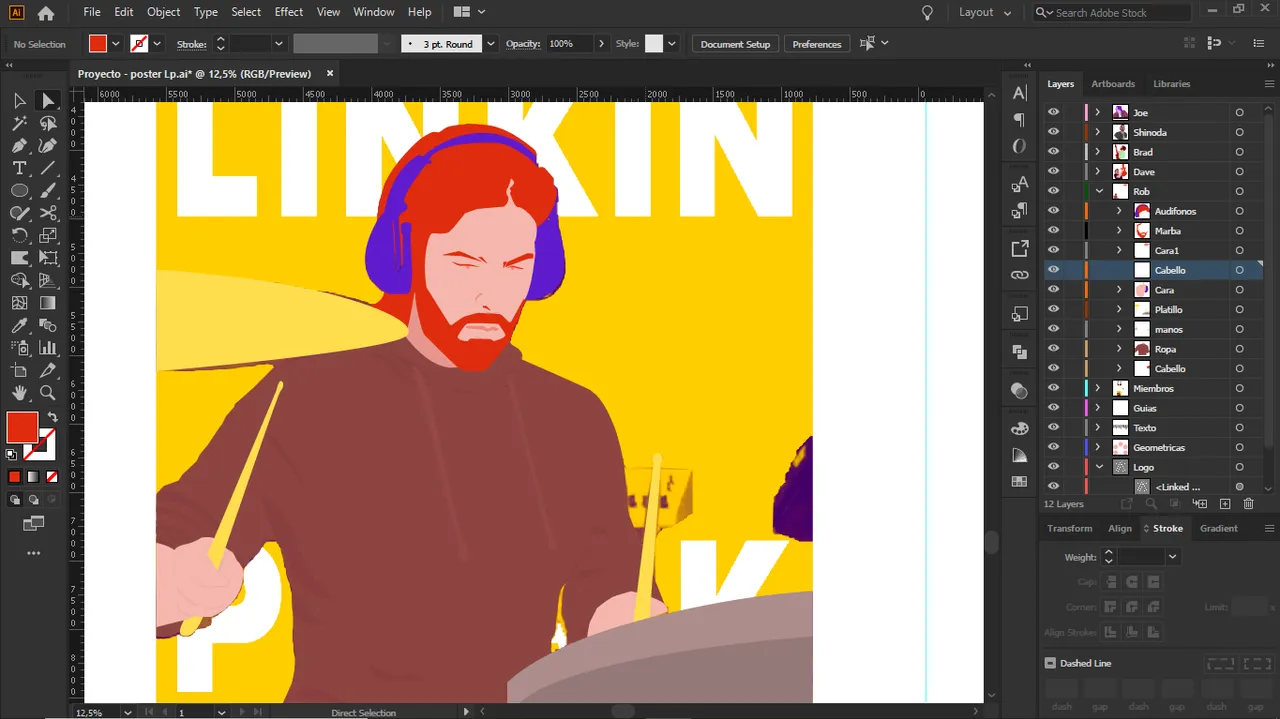This screenshot has width=1280, height=719.
Task: Click the control bar stroke color swatch
Action: pyautogui.click(x=139, y=44)
